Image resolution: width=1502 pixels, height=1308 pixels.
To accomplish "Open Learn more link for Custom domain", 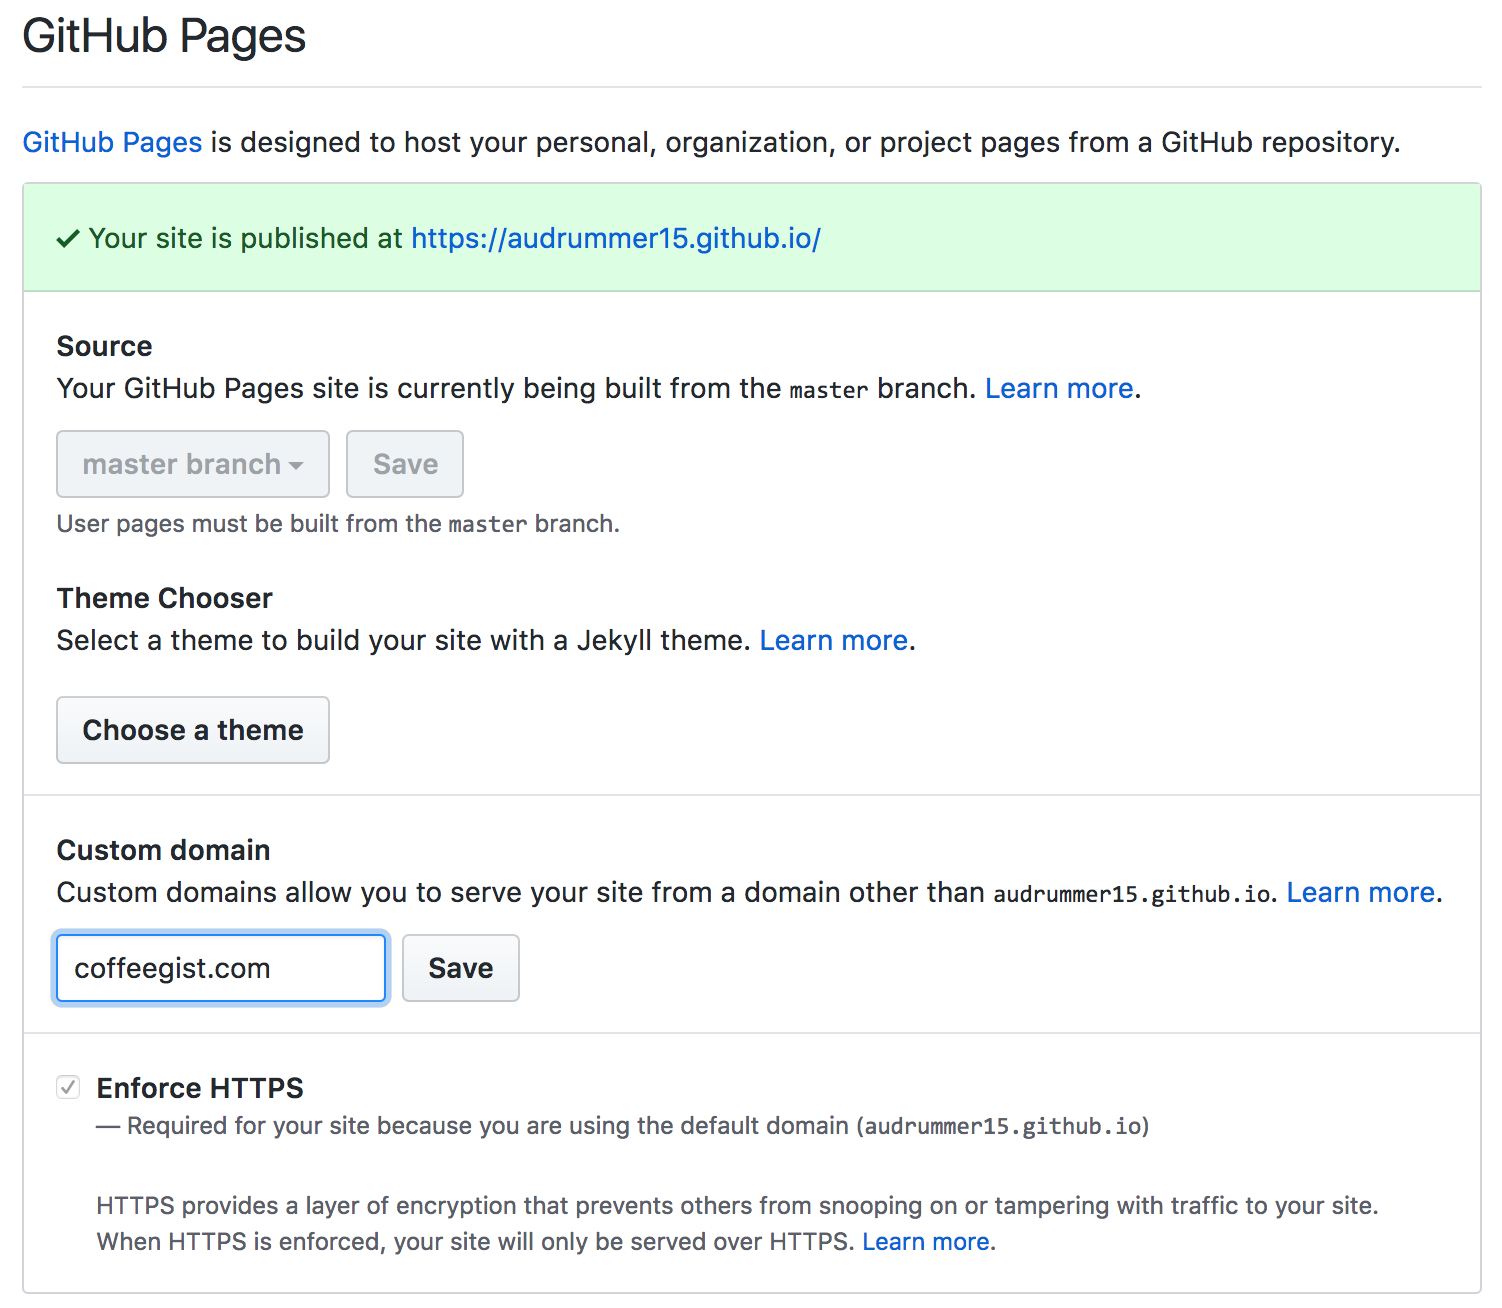I will (x=1361, y=892).
